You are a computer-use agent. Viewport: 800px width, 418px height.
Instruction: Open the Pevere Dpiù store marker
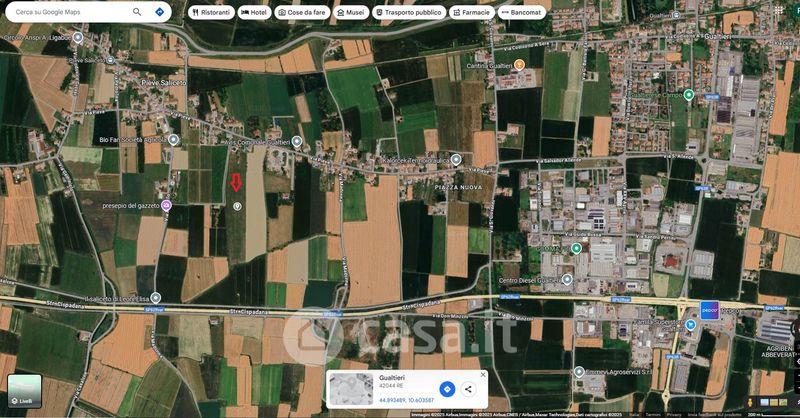708,310
